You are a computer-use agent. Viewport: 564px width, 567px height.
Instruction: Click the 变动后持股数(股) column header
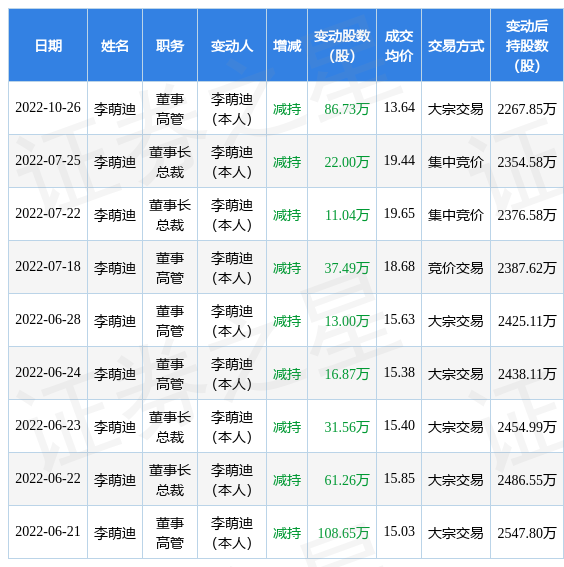(x=527, y=46)
